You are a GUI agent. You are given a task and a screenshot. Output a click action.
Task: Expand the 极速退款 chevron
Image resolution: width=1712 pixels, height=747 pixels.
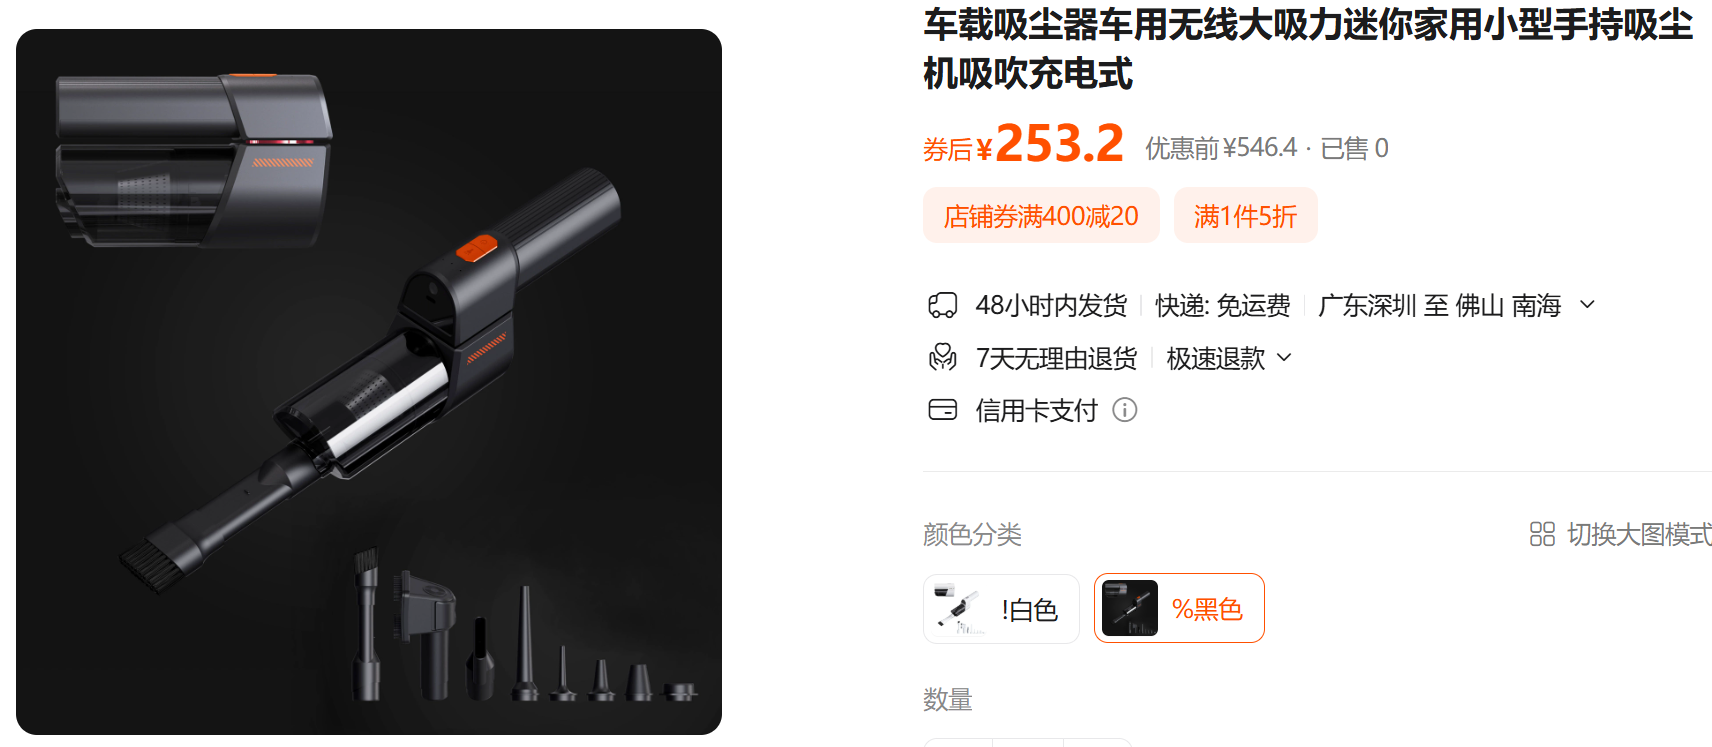click(1285, 357)
